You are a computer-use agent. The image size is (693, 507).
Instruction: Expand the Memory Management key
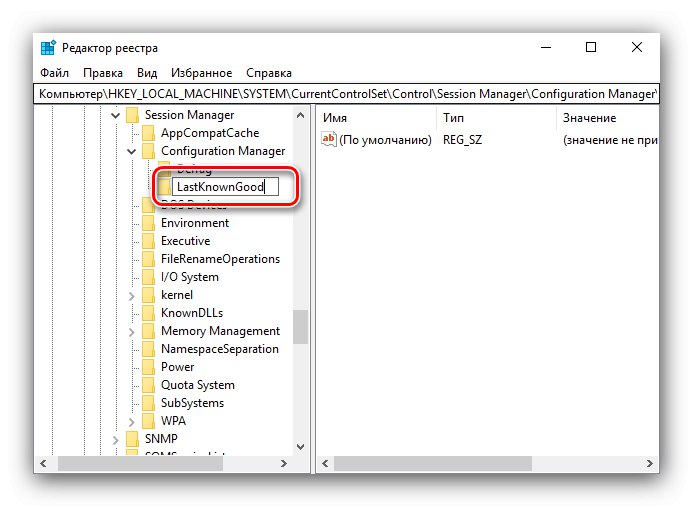[131, 332]
